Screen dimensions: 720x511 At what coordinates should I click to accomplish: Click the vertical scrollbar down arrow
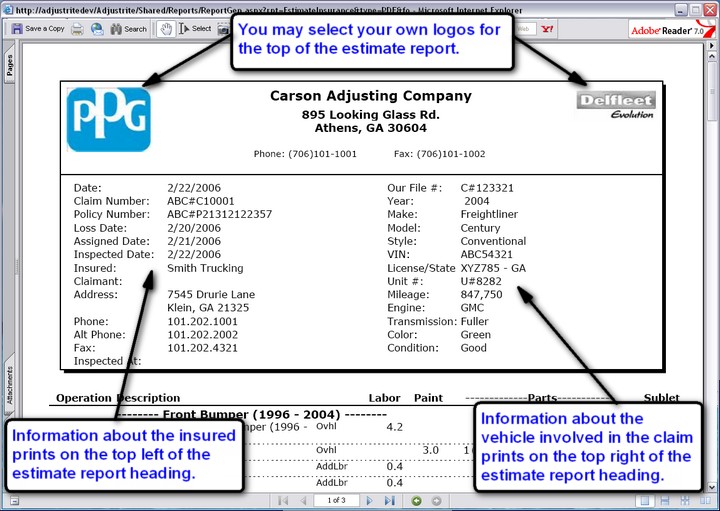pyautogui.click(x=712, y=486)
